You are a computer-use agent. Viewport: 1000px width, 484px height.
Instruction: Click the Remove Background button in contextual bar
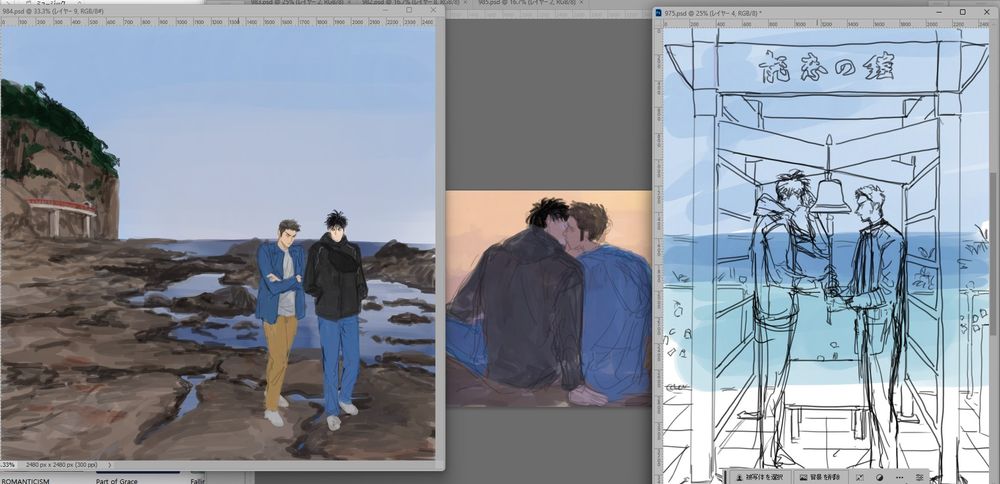(x=820, y=477)
